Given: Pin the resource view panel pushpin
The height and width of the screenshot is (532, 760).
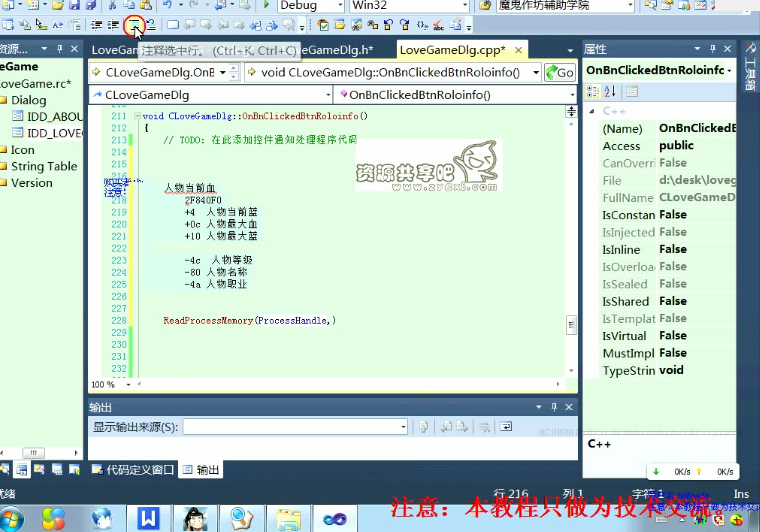Looking at the screenshot, I should coord(60,48).
